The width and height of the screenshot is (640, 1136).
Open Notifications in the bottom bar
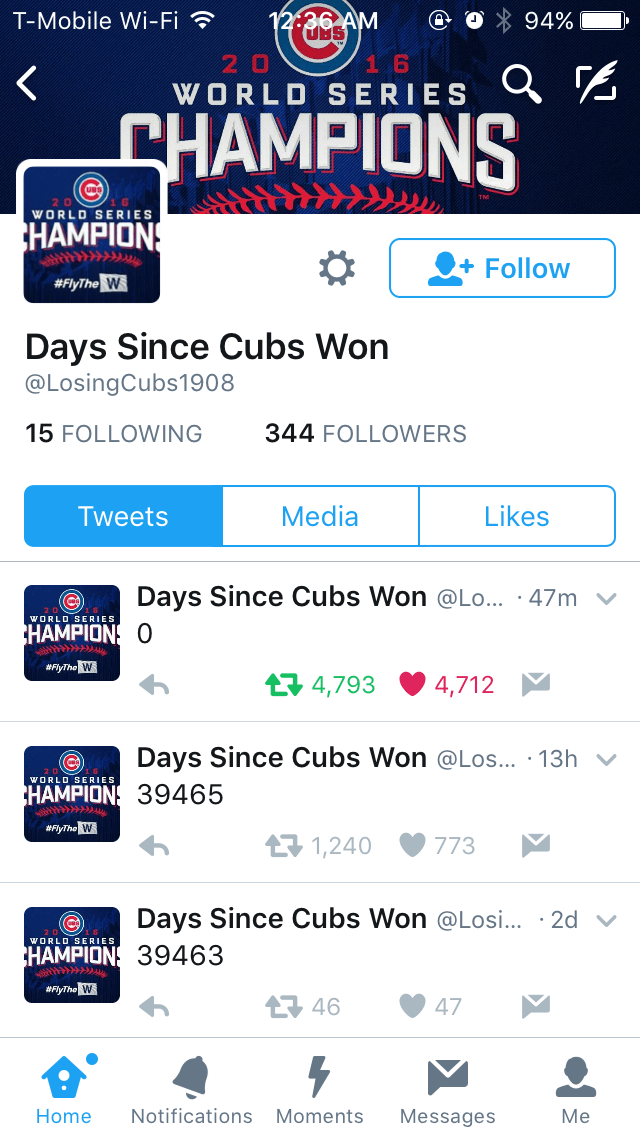(191, 1089)
